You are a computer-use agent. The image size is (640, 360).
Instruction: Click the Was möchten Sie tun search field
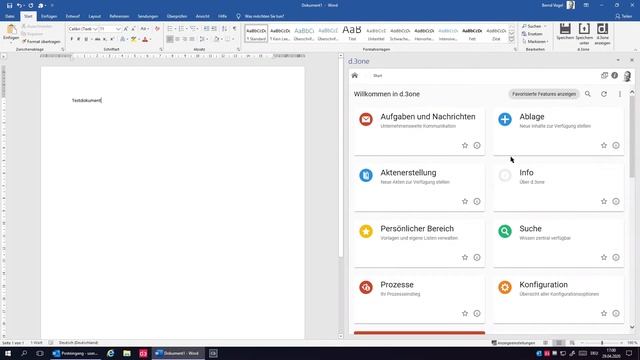coord(264,16)
